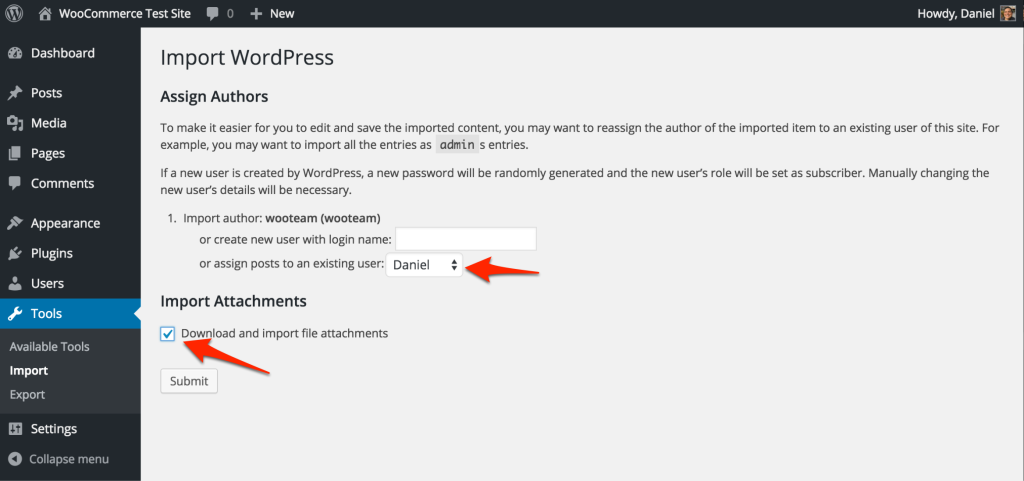Collapse the admin sidebar menu
Image resolution: width=1024 pixels, height=481 pixels.
tap(59, 459)
